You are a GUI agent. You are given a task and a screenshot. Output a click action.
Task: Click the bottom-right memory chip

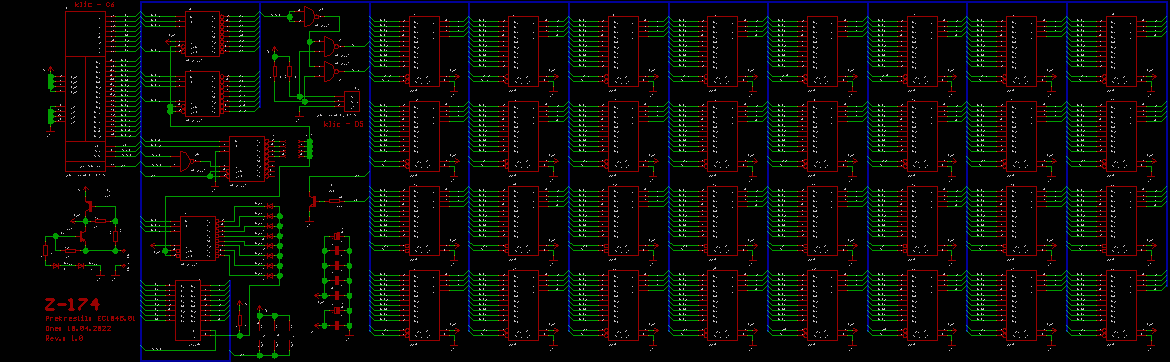1121,305
